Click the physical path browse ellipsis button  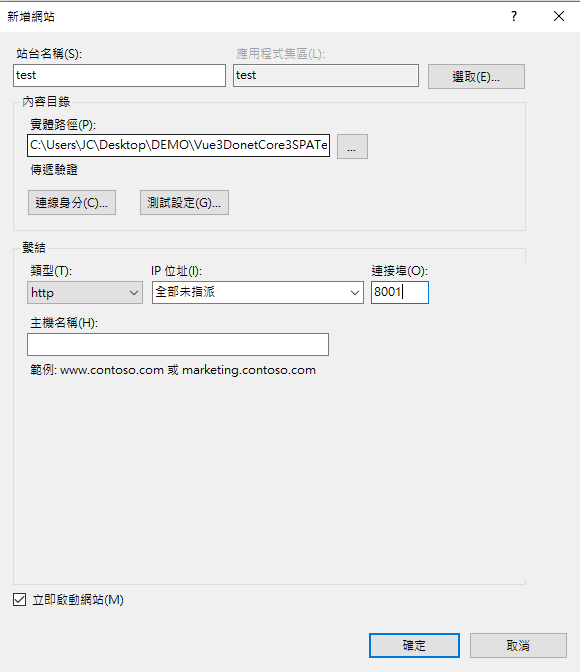[352, 146]
